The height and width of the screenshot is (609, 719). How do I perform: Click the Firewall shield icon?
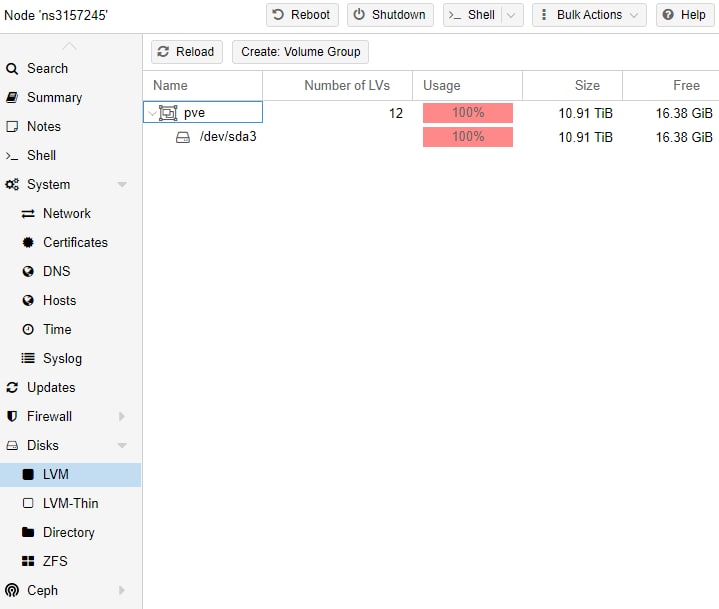coord(12,416)
